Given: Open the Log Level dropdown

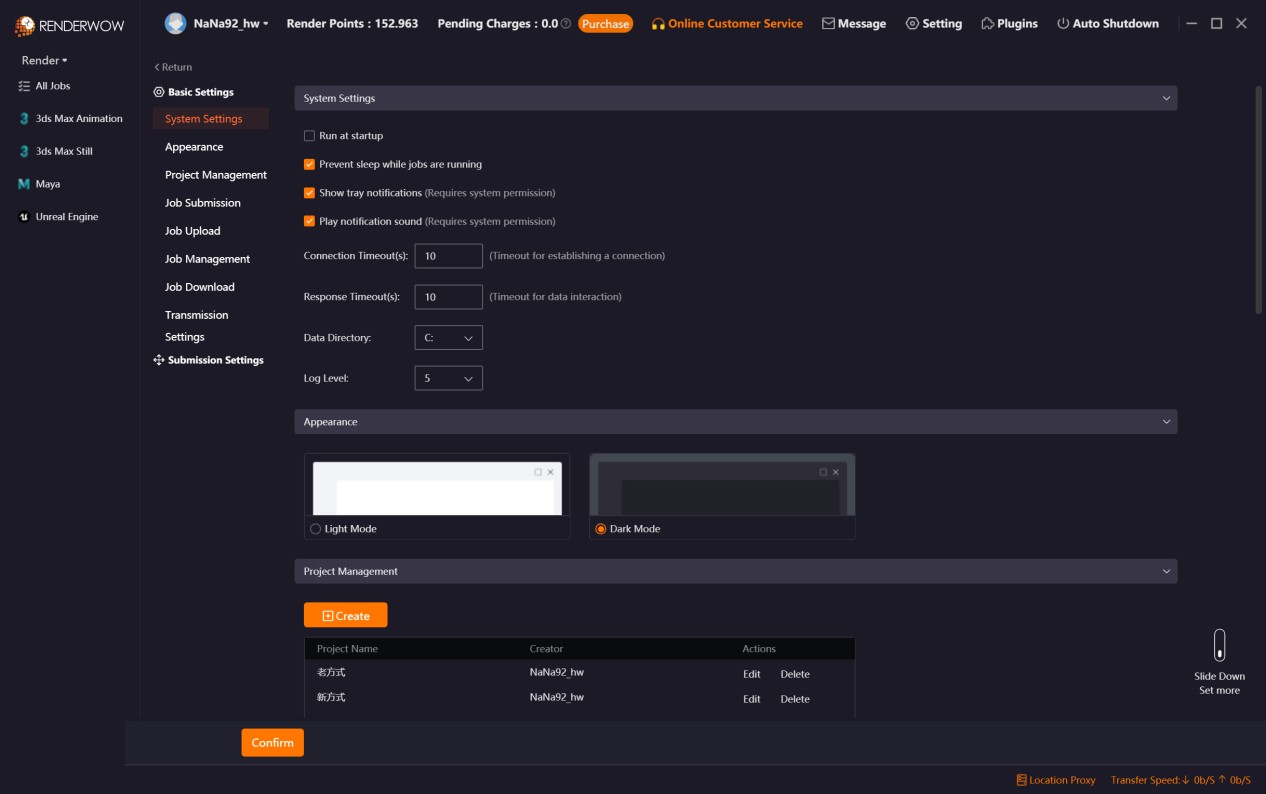Looking at the screenshot, I should point(448,379).
